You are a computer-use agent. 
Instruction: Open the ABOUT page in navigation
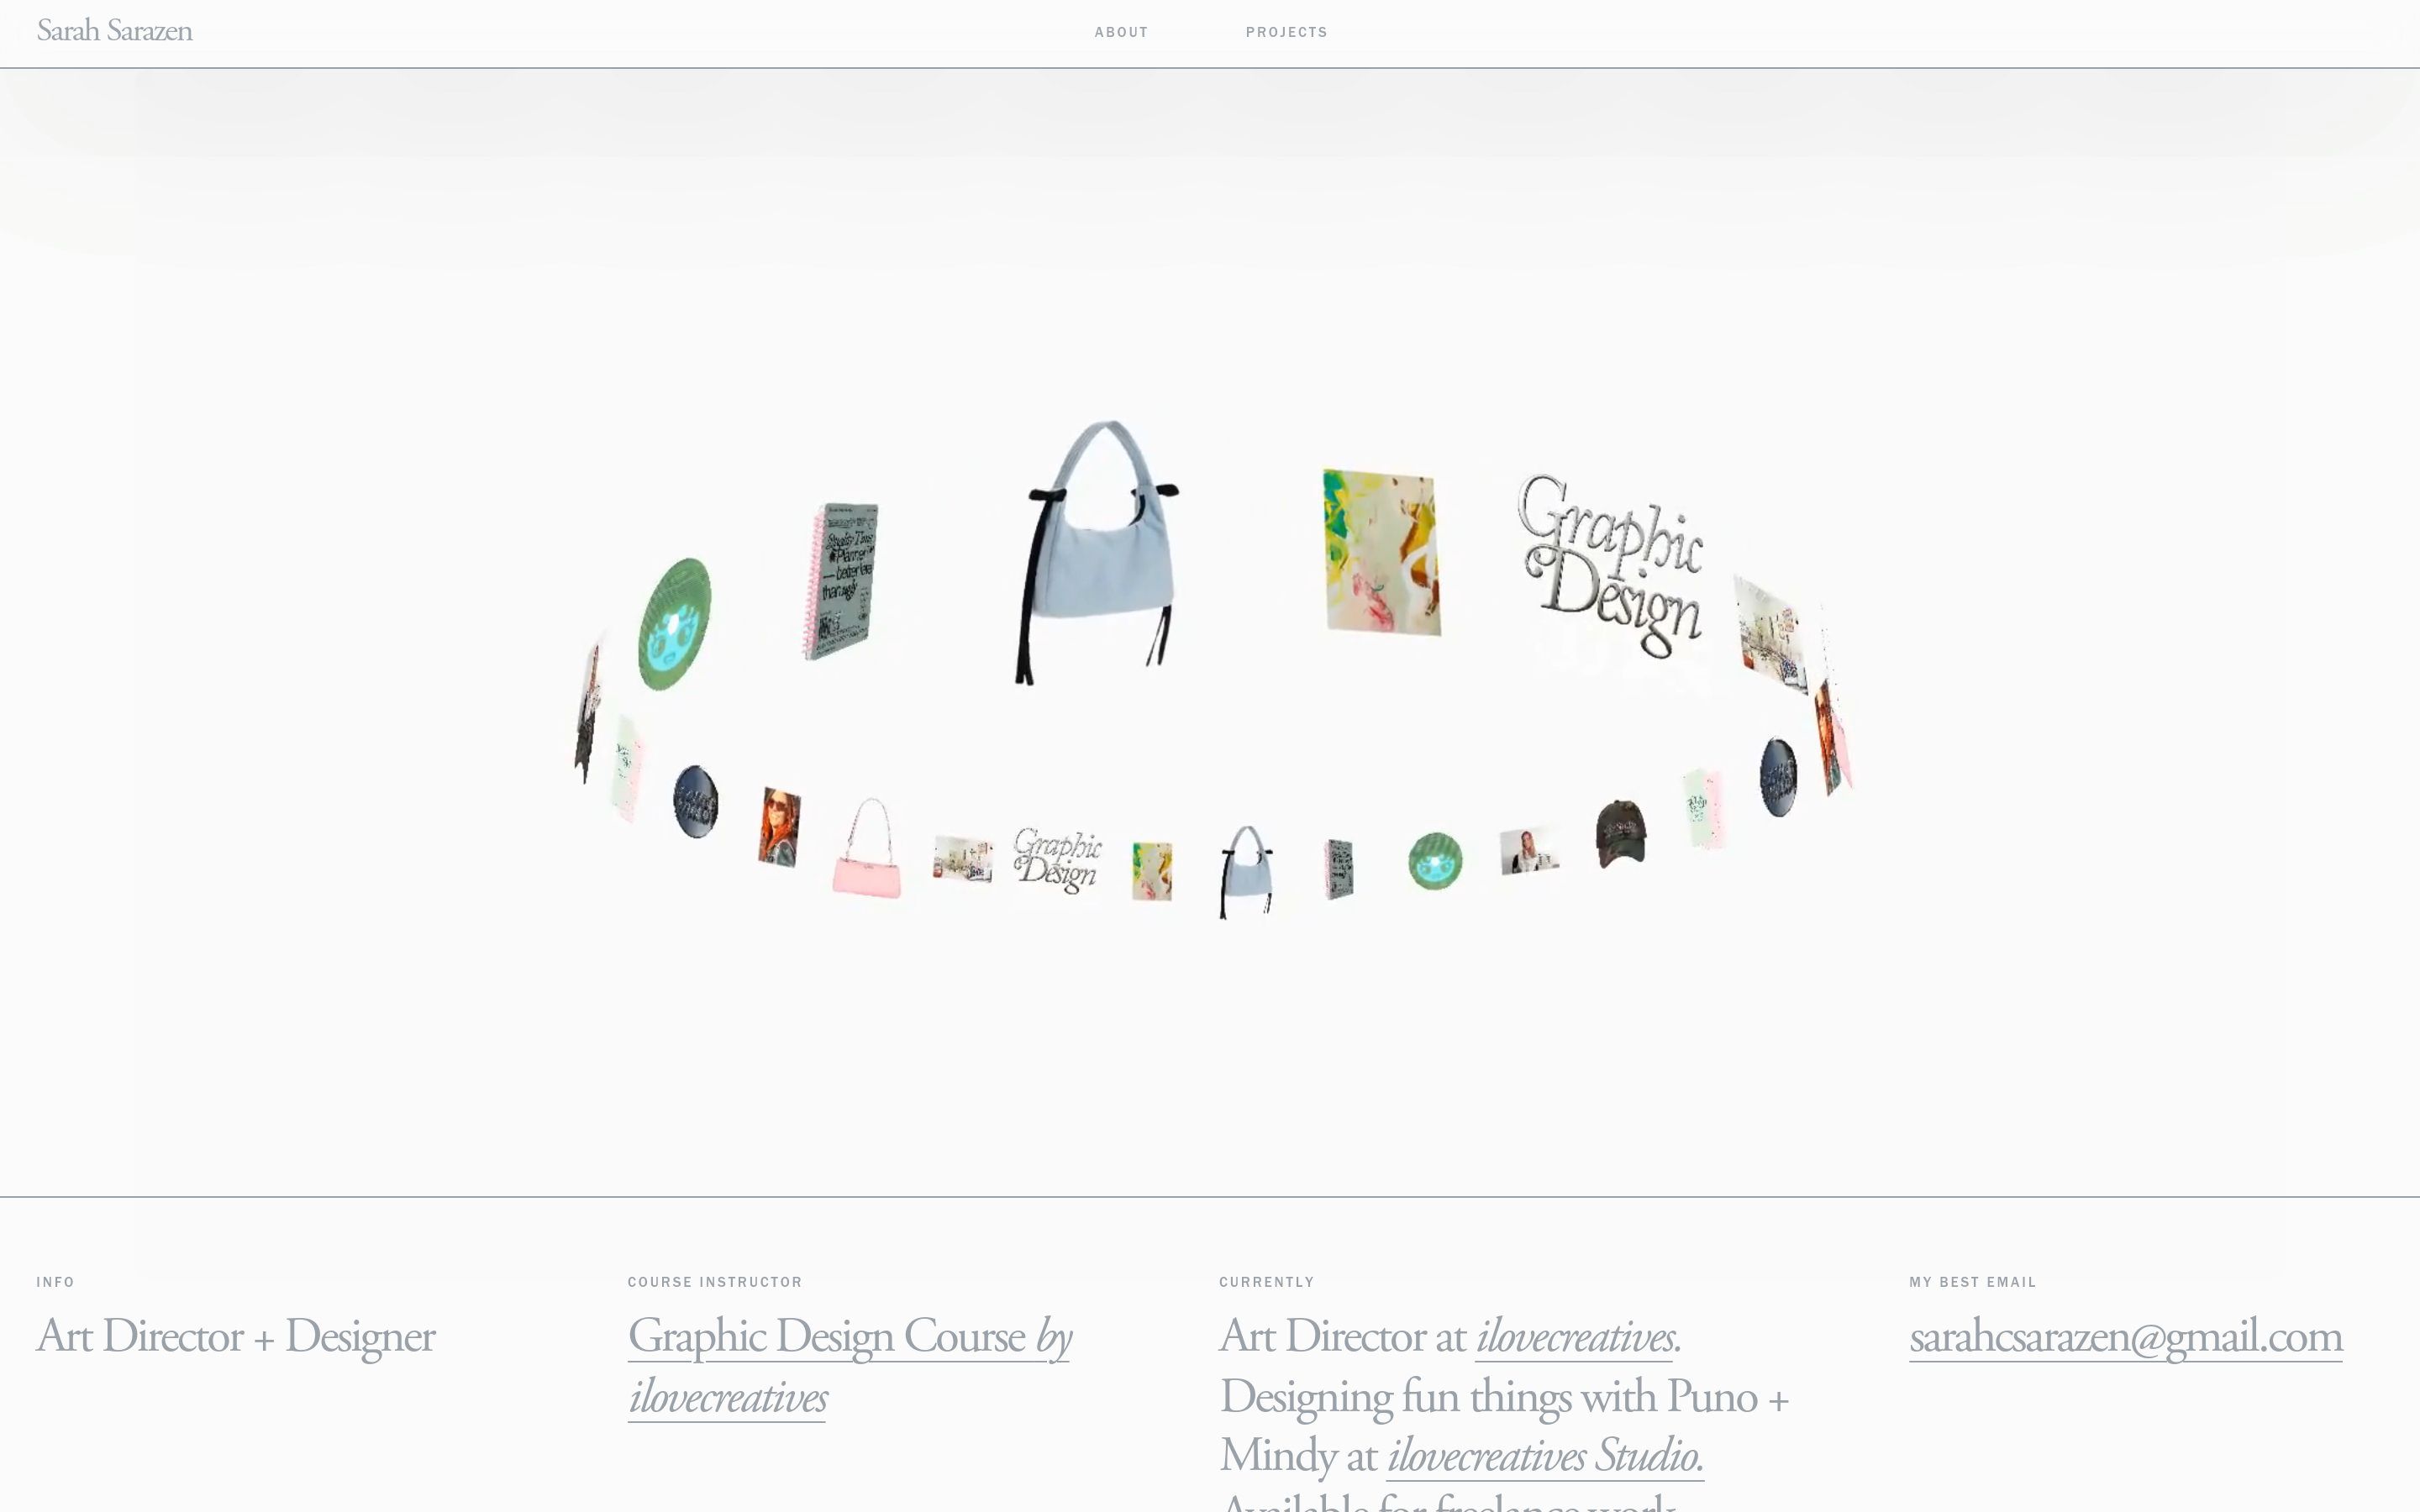[1121, 32]
